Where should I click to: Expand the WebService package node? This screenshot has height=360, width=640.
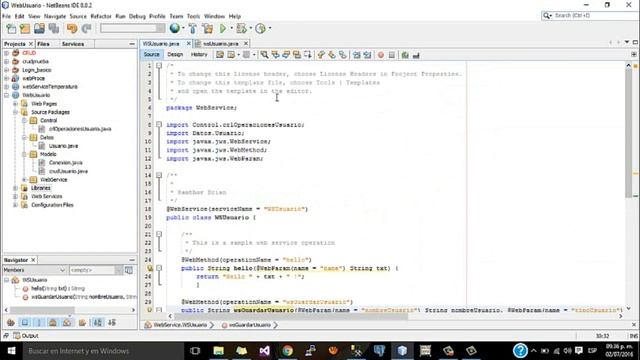pos(24,180)
